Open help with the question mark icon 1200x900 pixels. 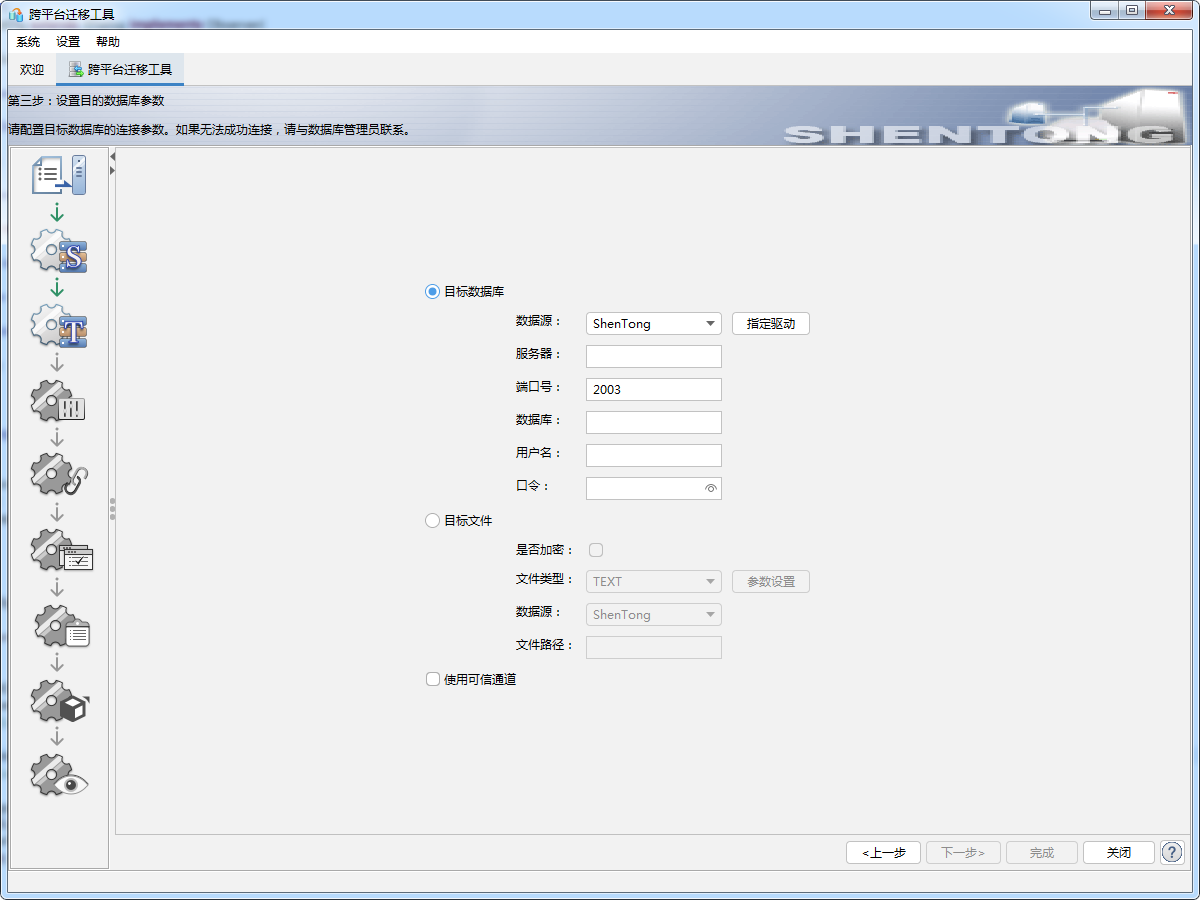(x=1171, y=852)
